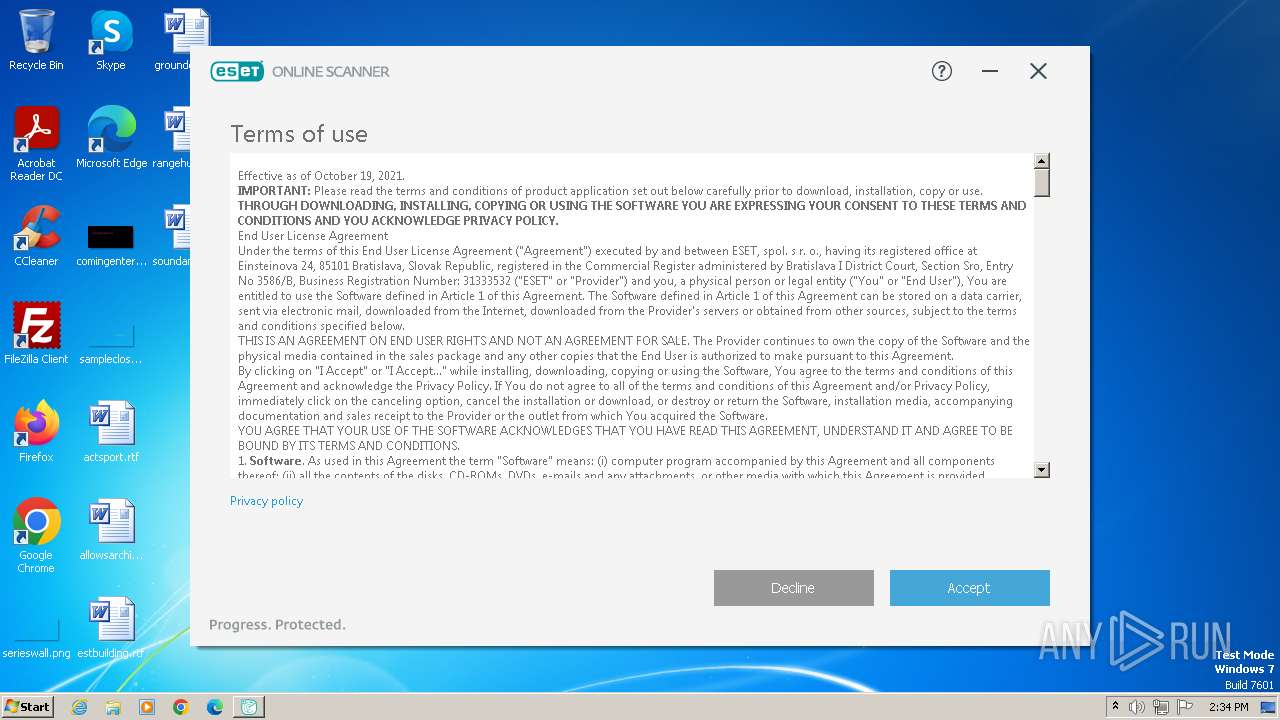Close the ESET Online Scanner window

point(1038,71)
